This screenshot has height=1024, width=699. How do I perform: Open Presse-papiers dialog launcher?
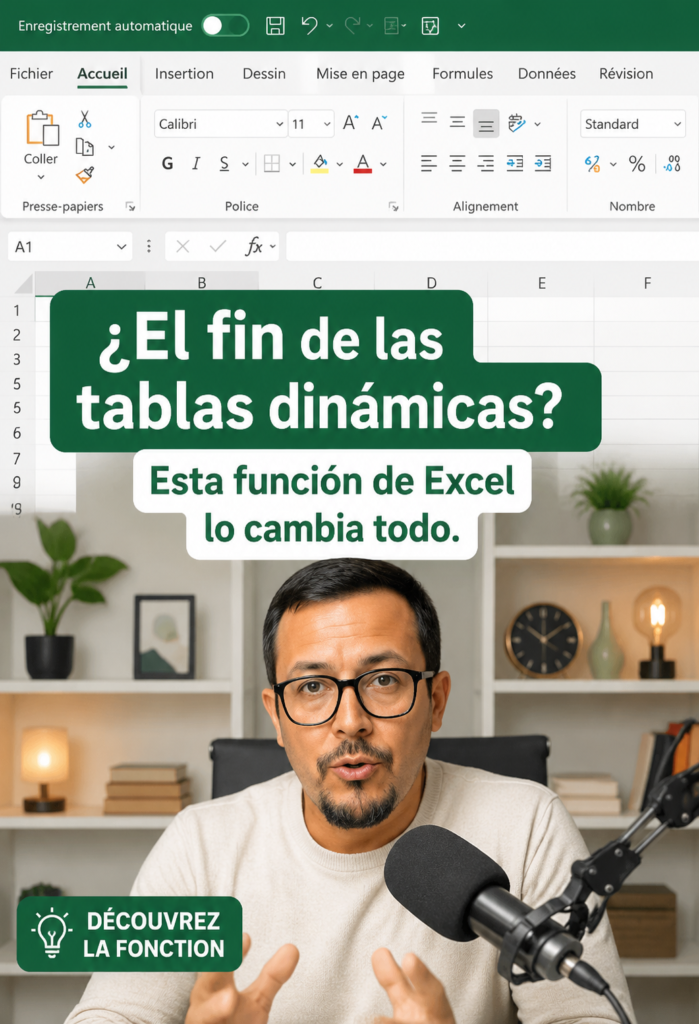[x=130, y=206]
